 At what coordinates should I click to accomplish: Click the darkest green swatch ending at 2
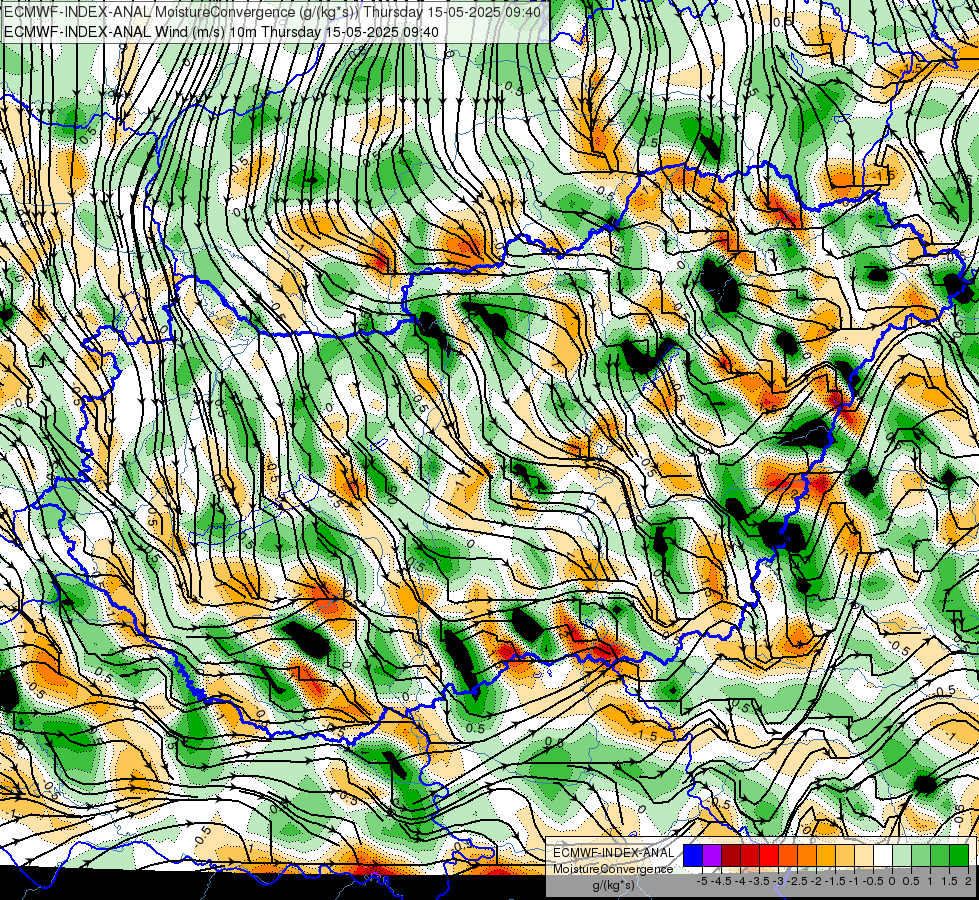(x=959, y=856)
